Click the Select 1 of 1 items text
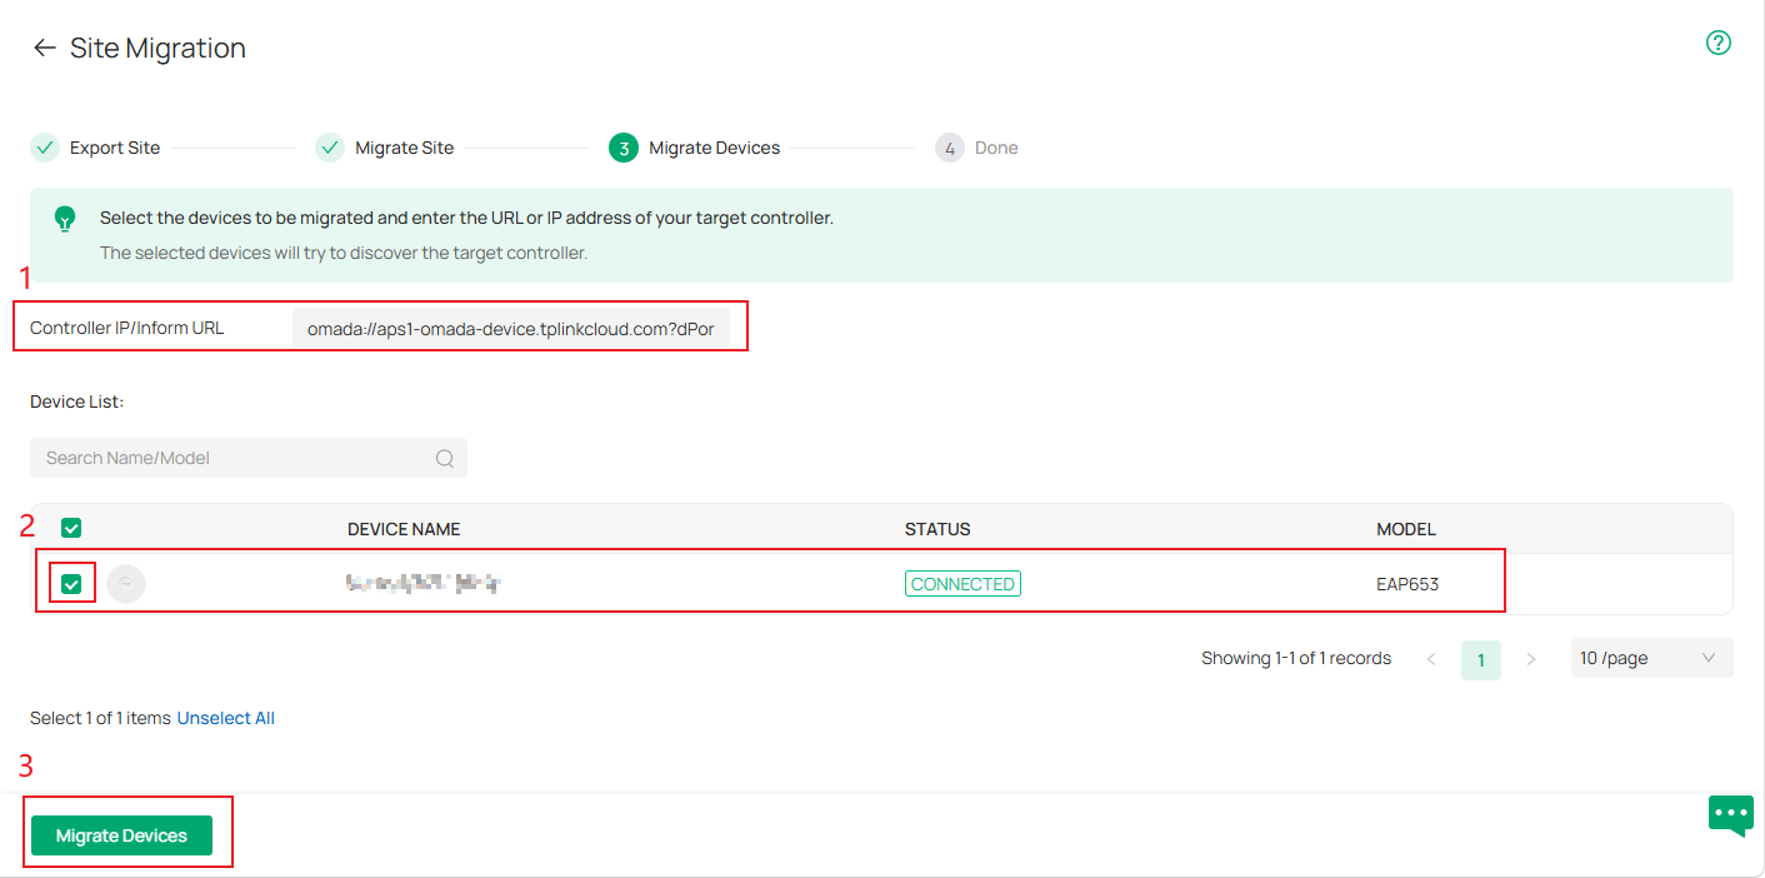This screenshot has width=1765, height=878. coord(100,718)
